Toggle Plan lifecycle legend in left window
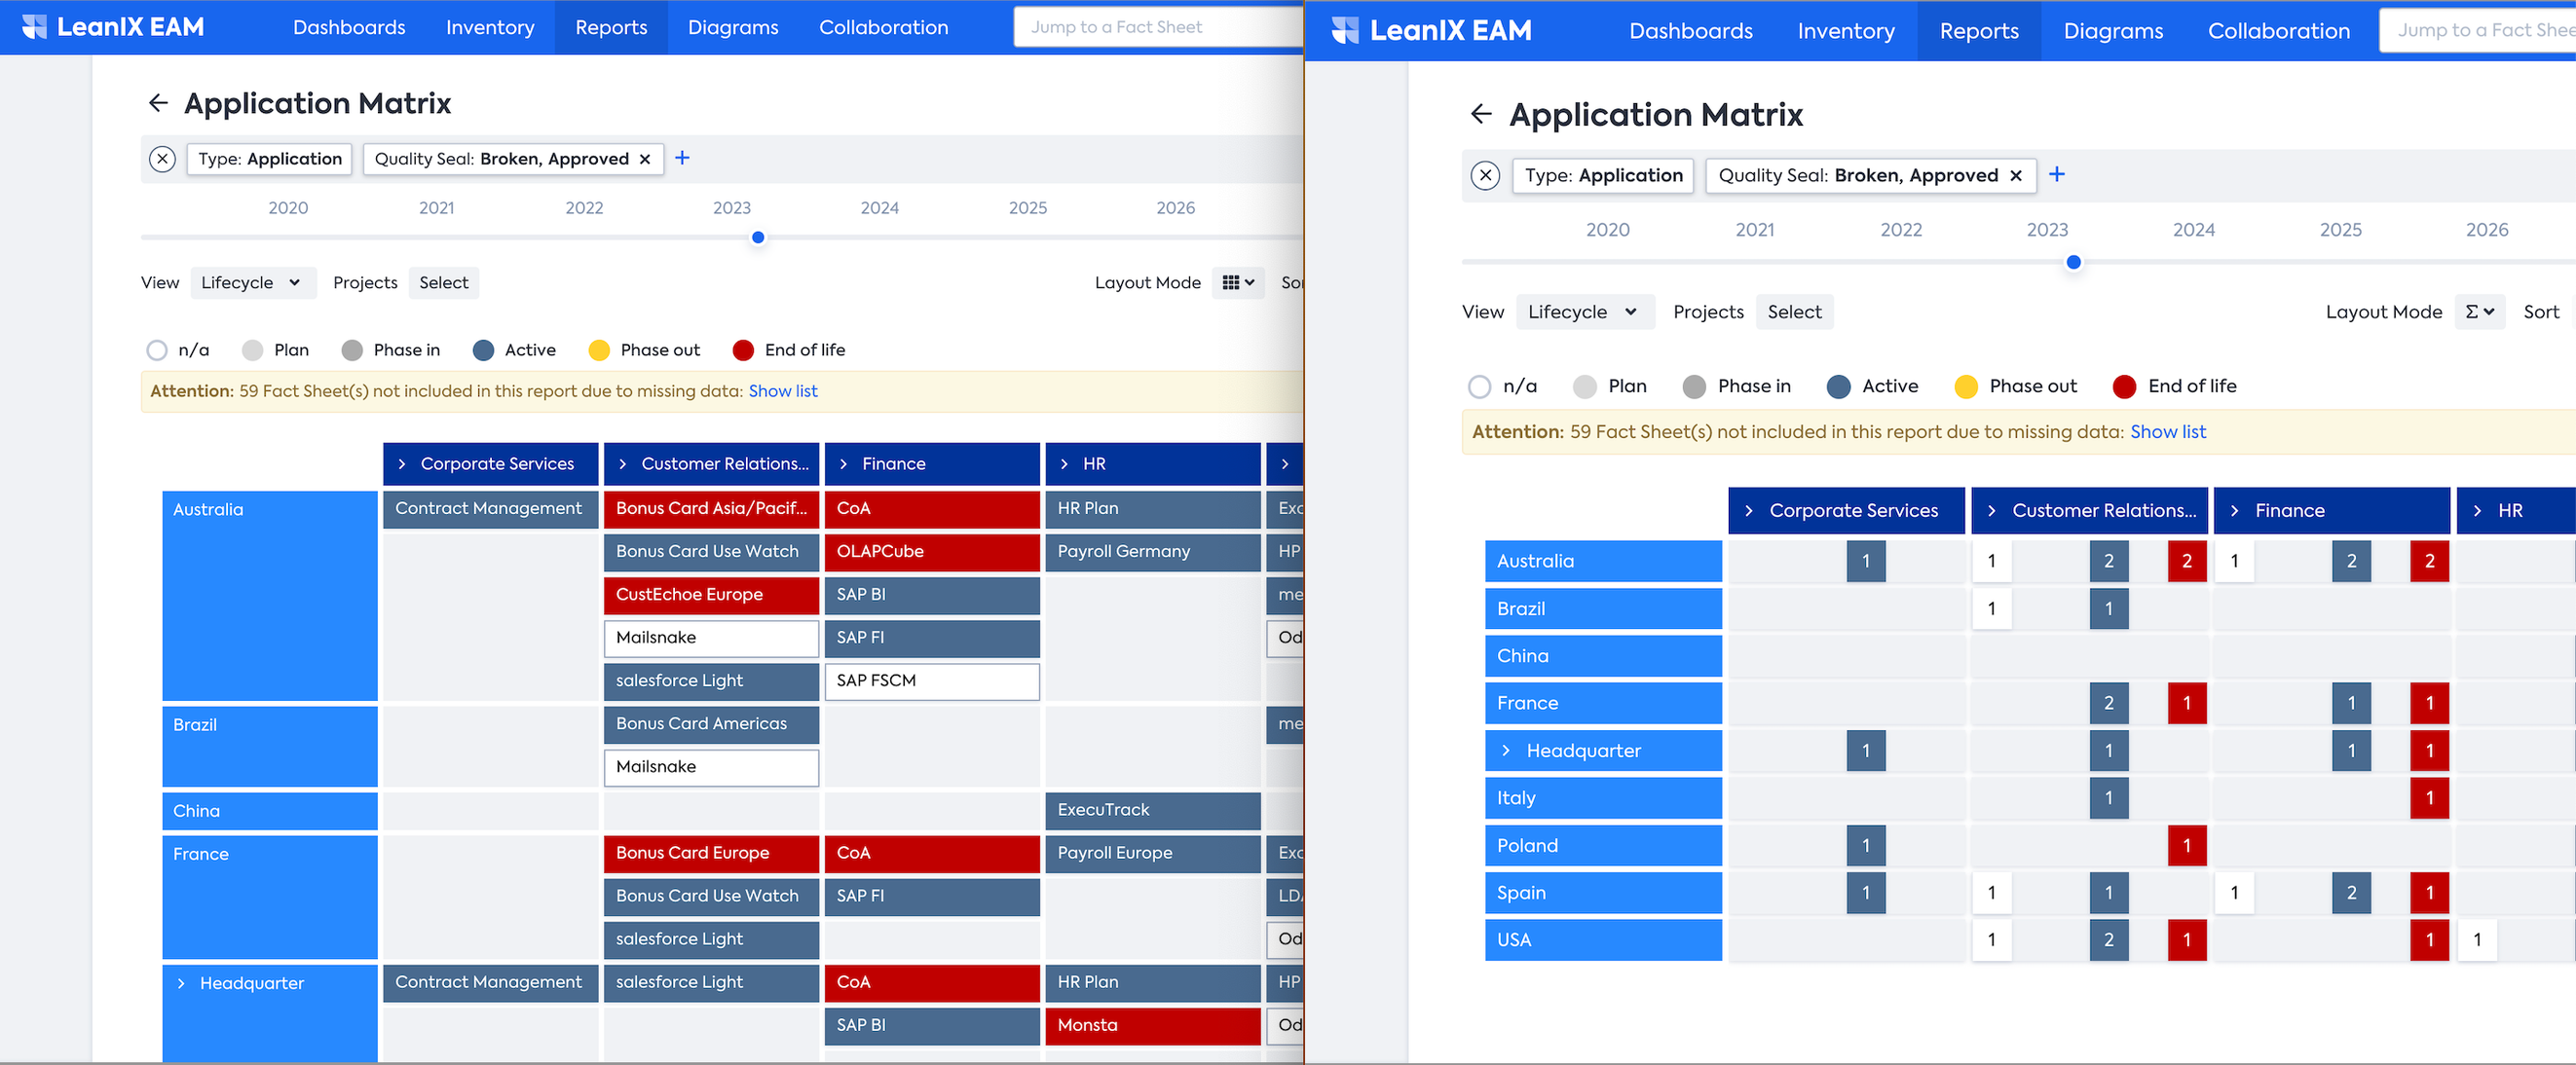Viewport: 2576px width, 1065px height. point(275,350)
